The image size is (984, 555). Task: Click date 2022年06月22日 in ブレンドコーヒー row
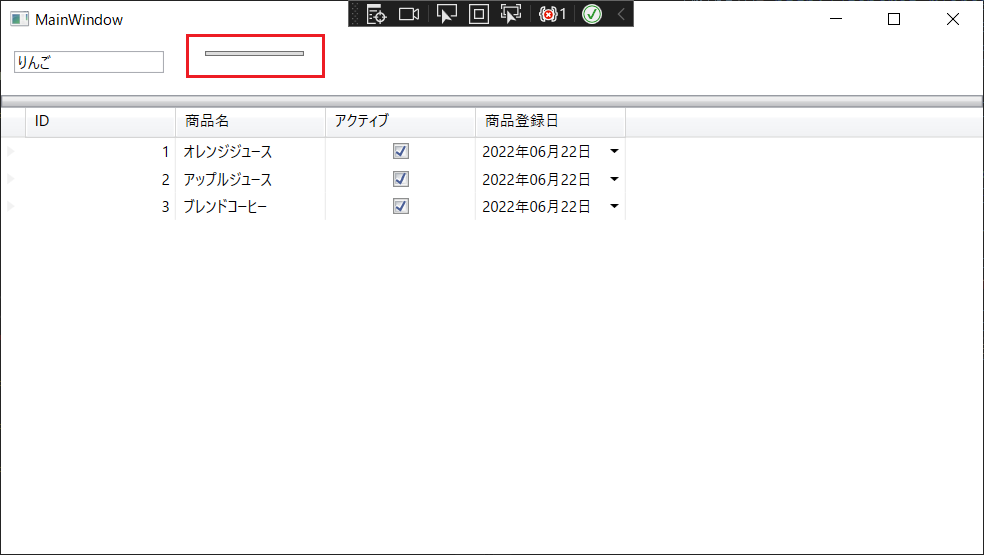pos(536,206)
